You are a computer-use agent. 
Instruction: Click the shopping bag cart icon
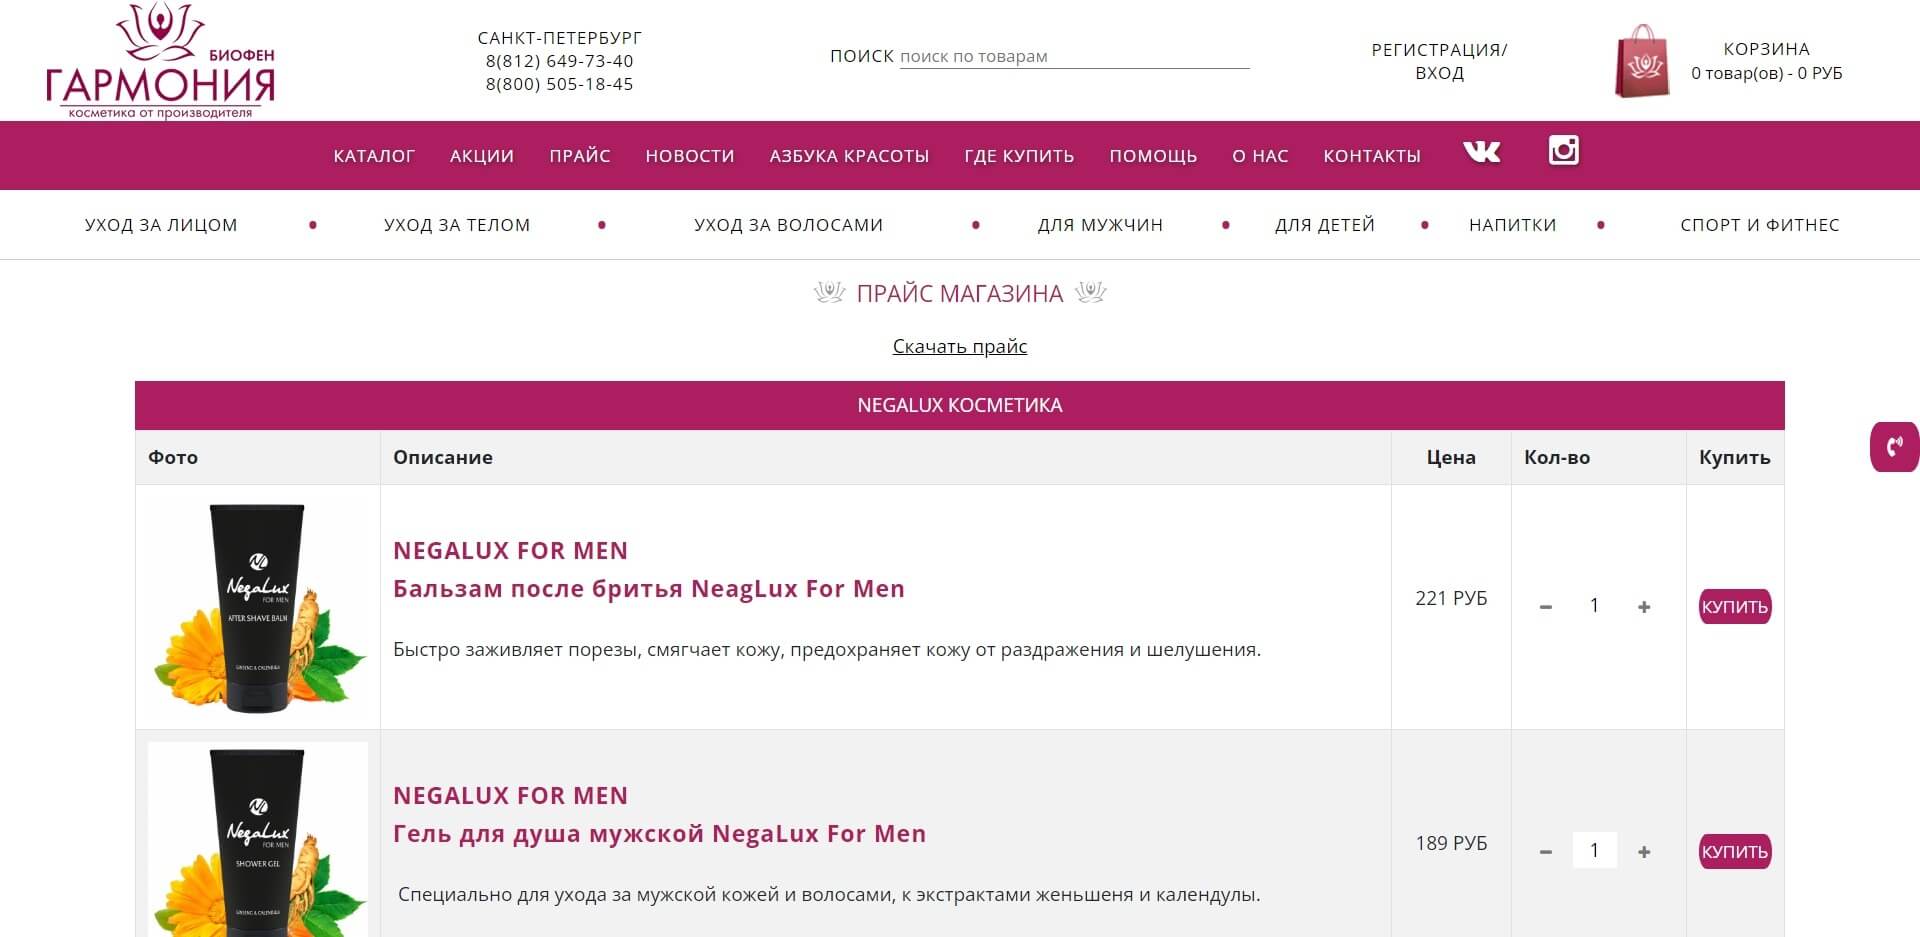tap(1642, 61)
